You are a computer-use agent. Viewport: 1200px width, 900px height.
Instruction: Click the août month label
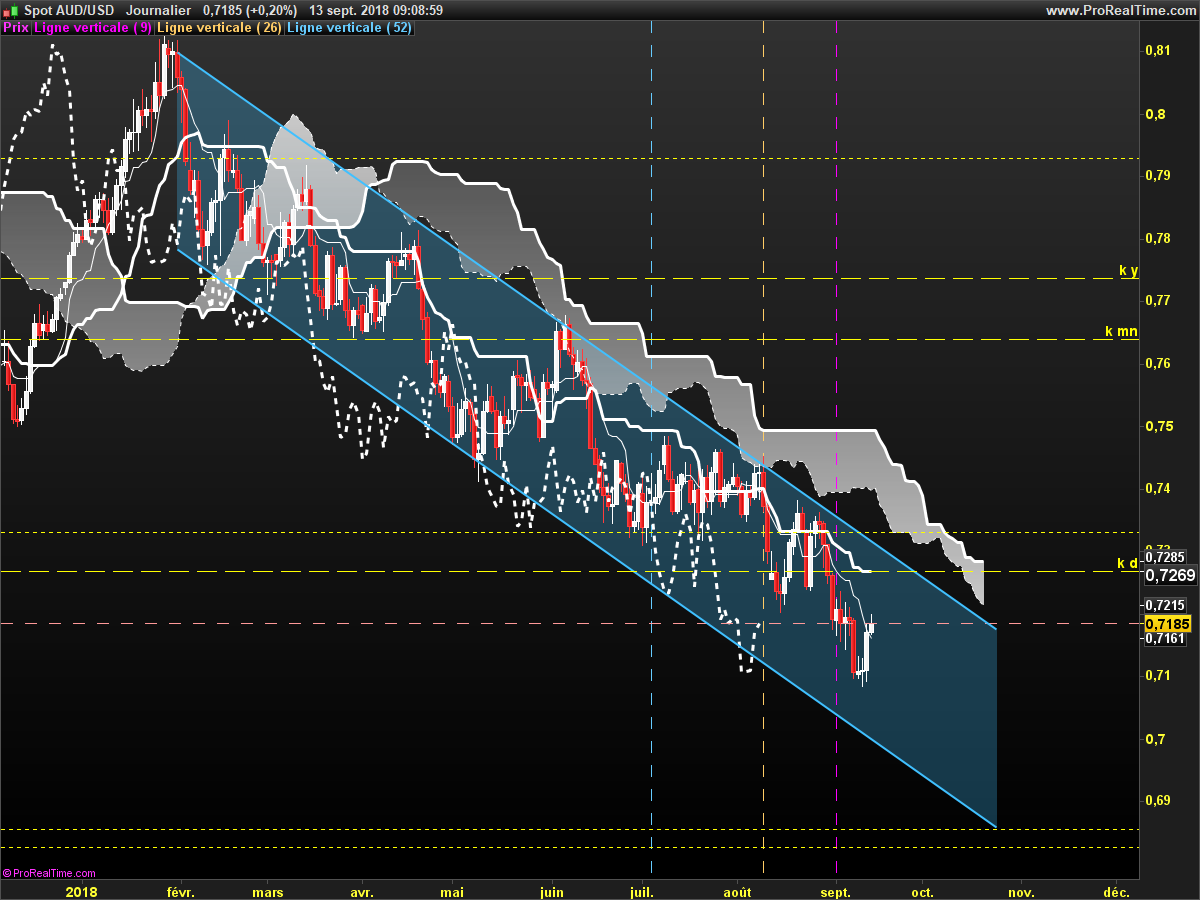(736, 892)
